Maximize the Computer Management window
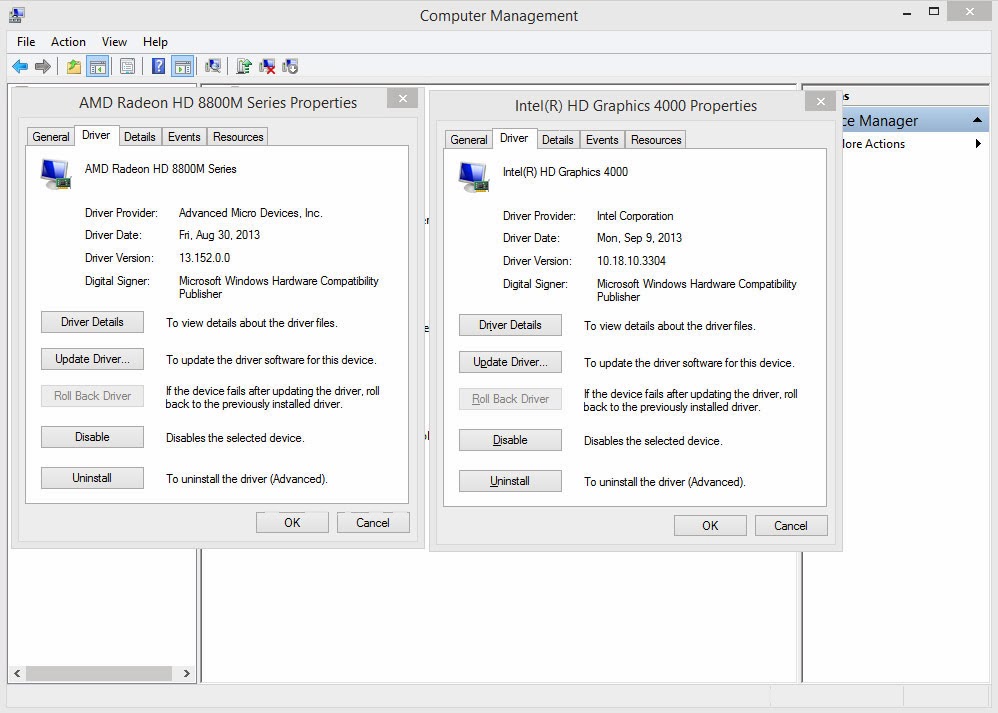998x713 pixels. 934,11
